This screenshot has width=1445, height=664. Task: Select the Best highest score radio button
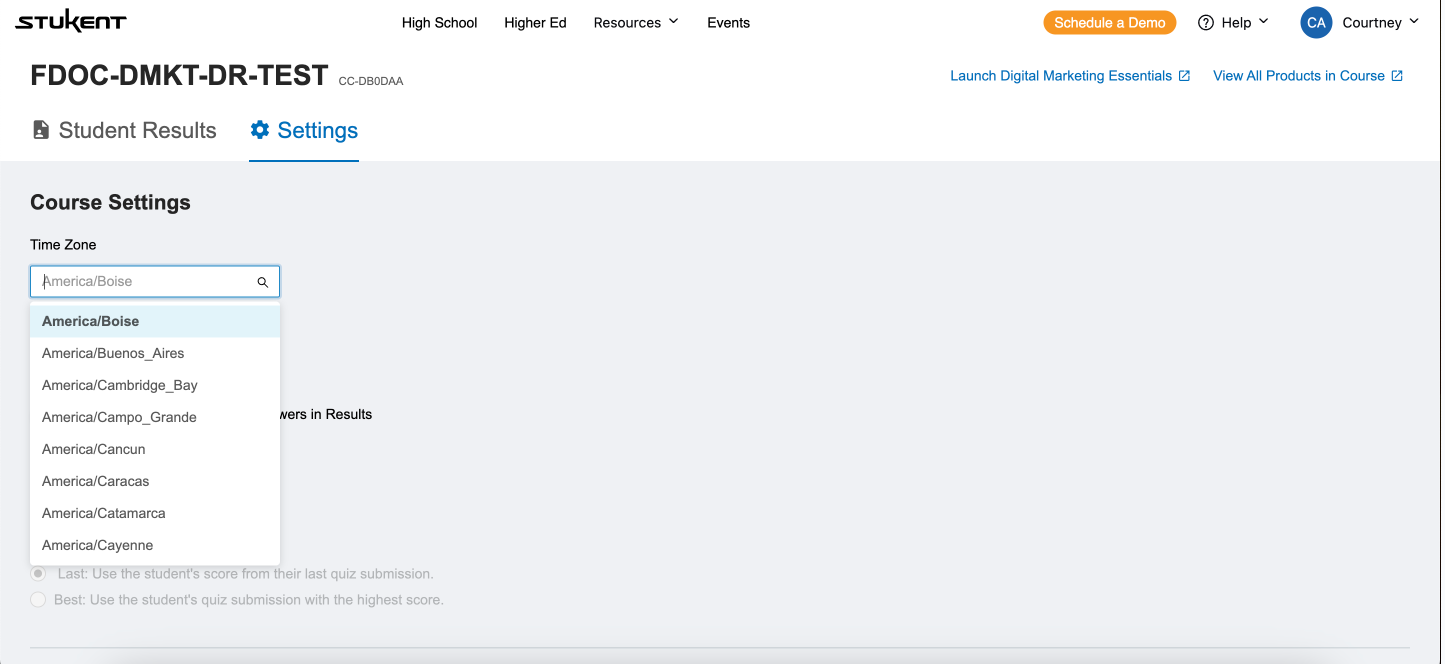[x=38, y=600]
